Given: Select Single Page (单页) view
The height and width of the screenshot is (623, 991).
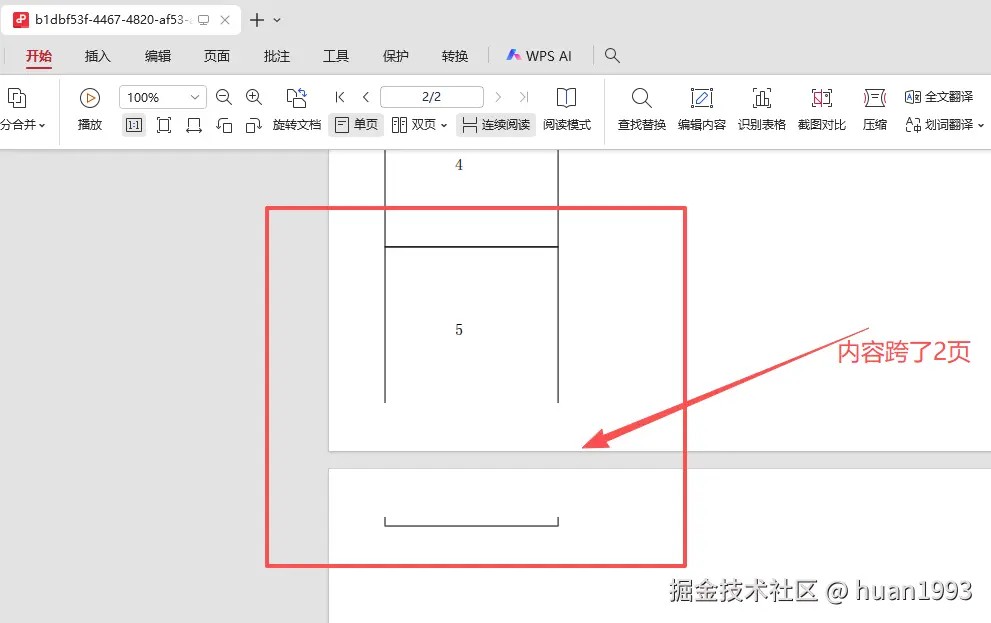Looking at the screenshot, I should pyautogui.click(x=356, y=125).
